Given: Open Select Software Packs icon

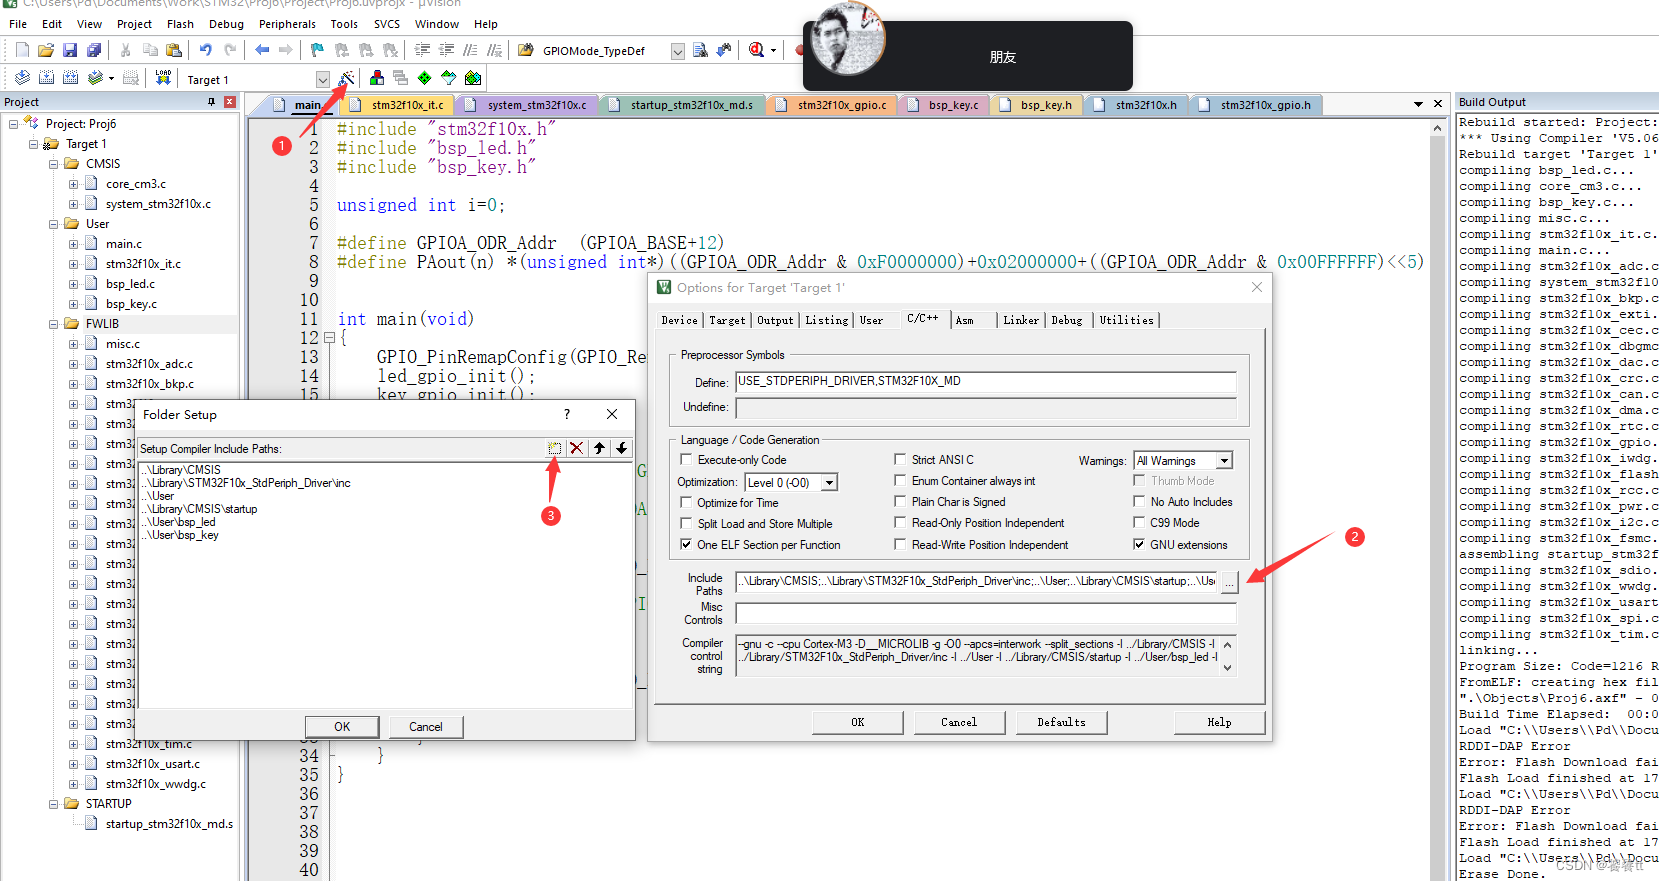Looking at the screenshot, I should 449,78.
